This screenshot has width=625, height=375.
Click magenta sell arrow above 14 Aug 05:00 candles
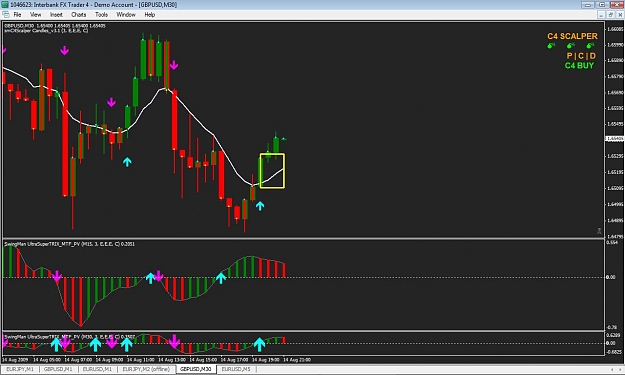coord(65,51)
